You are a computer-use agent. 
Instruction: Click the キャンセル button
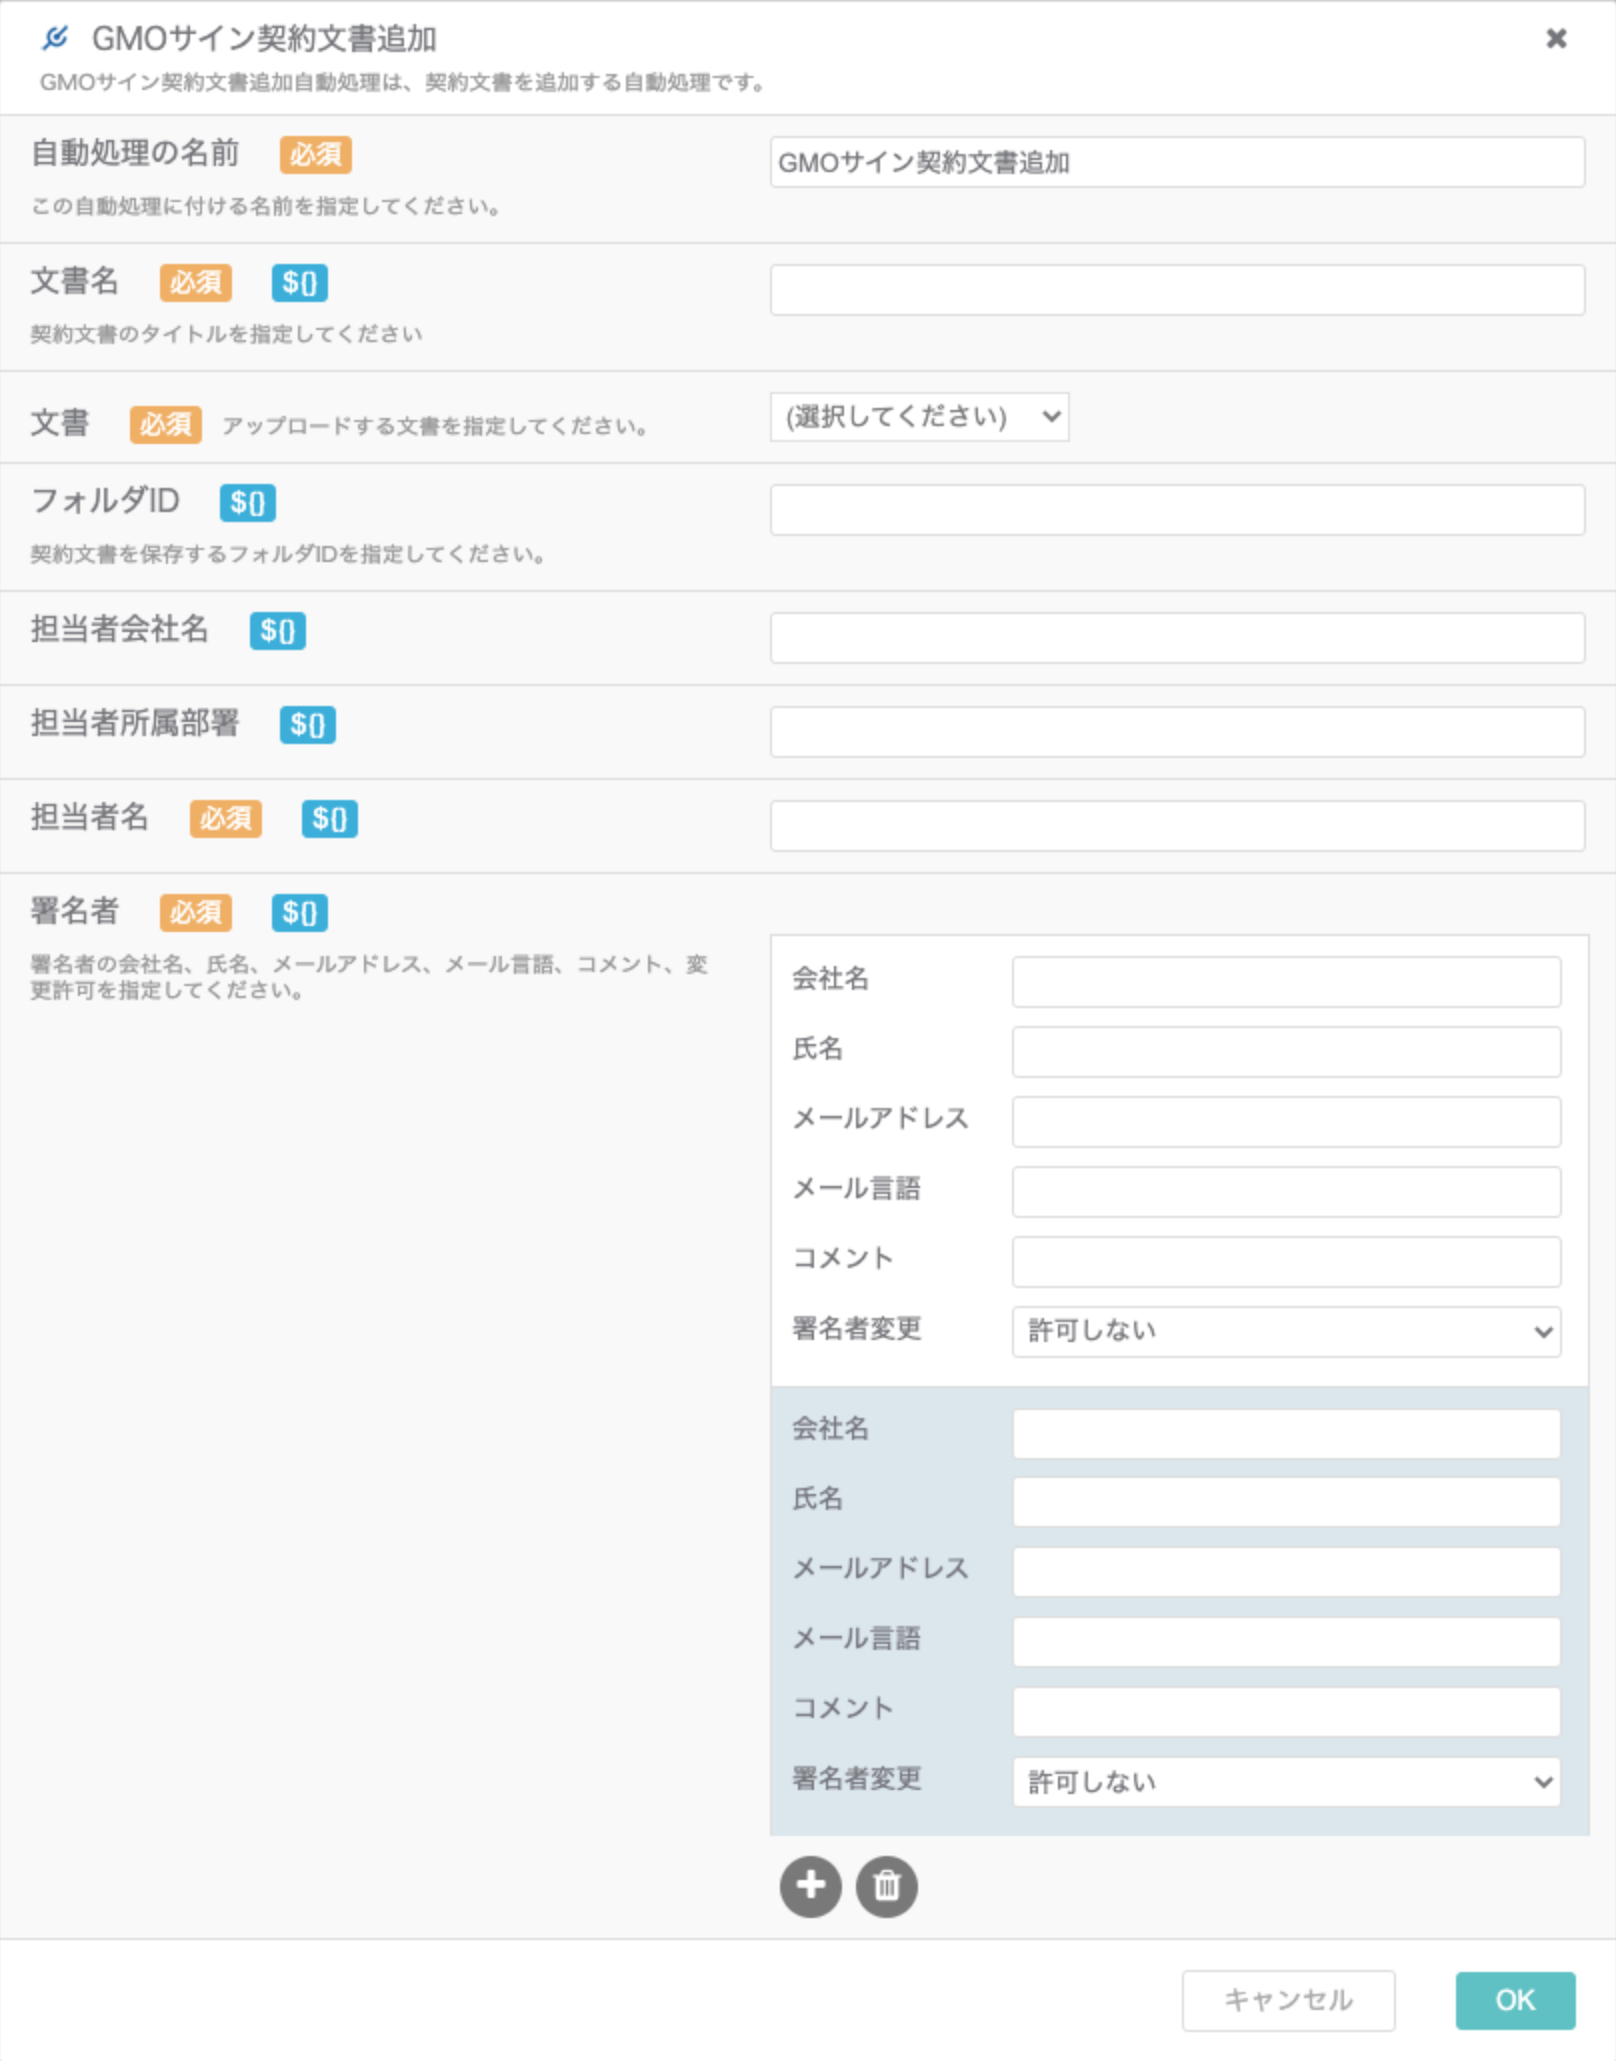1288,2000
